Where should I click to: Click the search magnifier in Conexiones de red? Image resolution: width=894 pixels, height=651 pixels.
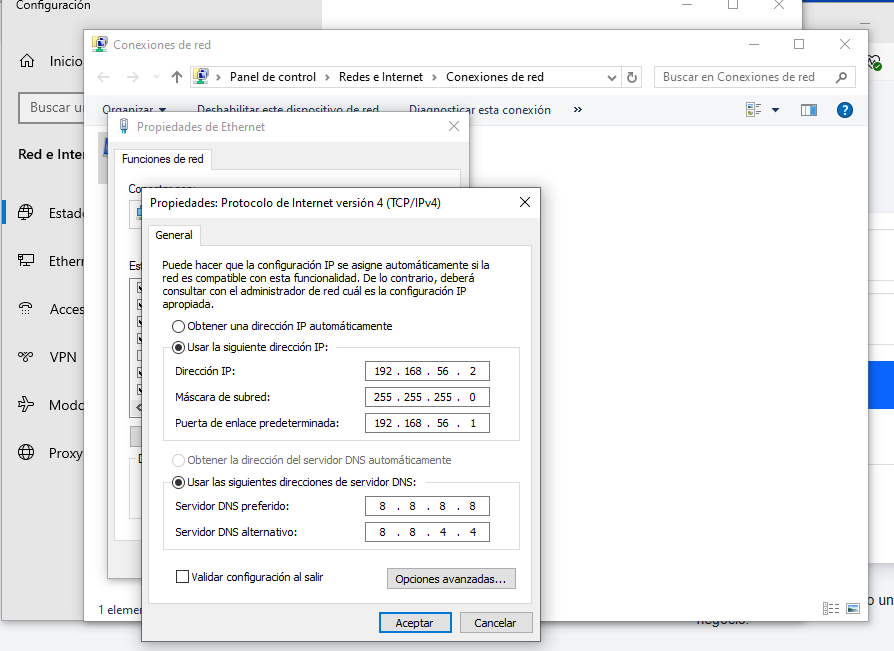coord(842,77)
